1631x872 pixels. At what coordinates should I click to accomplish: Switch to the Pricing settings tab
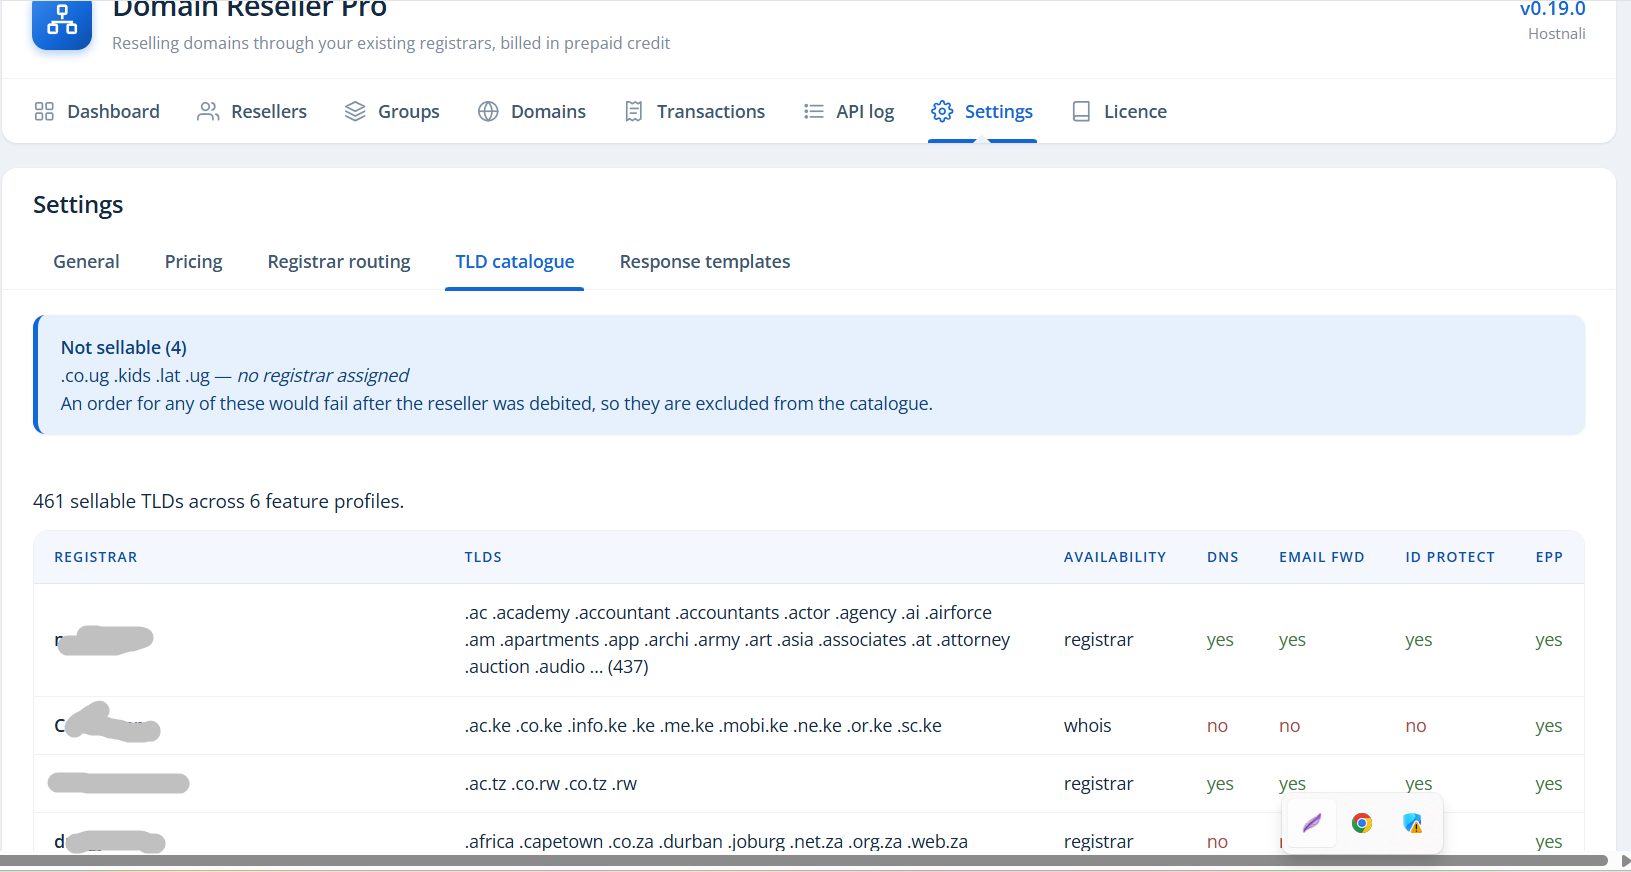coord(194,261)
